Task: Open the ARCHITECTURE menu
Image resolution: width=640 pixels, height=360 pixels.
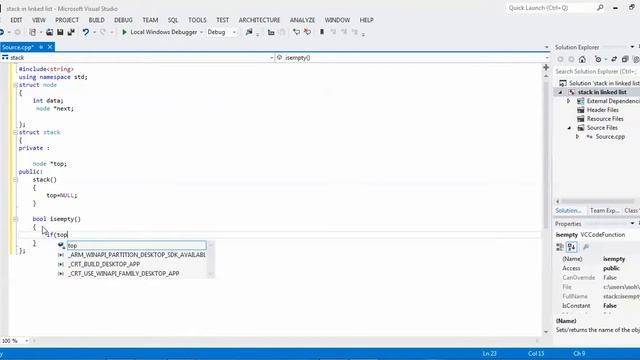Action: [x=259, y=20]
